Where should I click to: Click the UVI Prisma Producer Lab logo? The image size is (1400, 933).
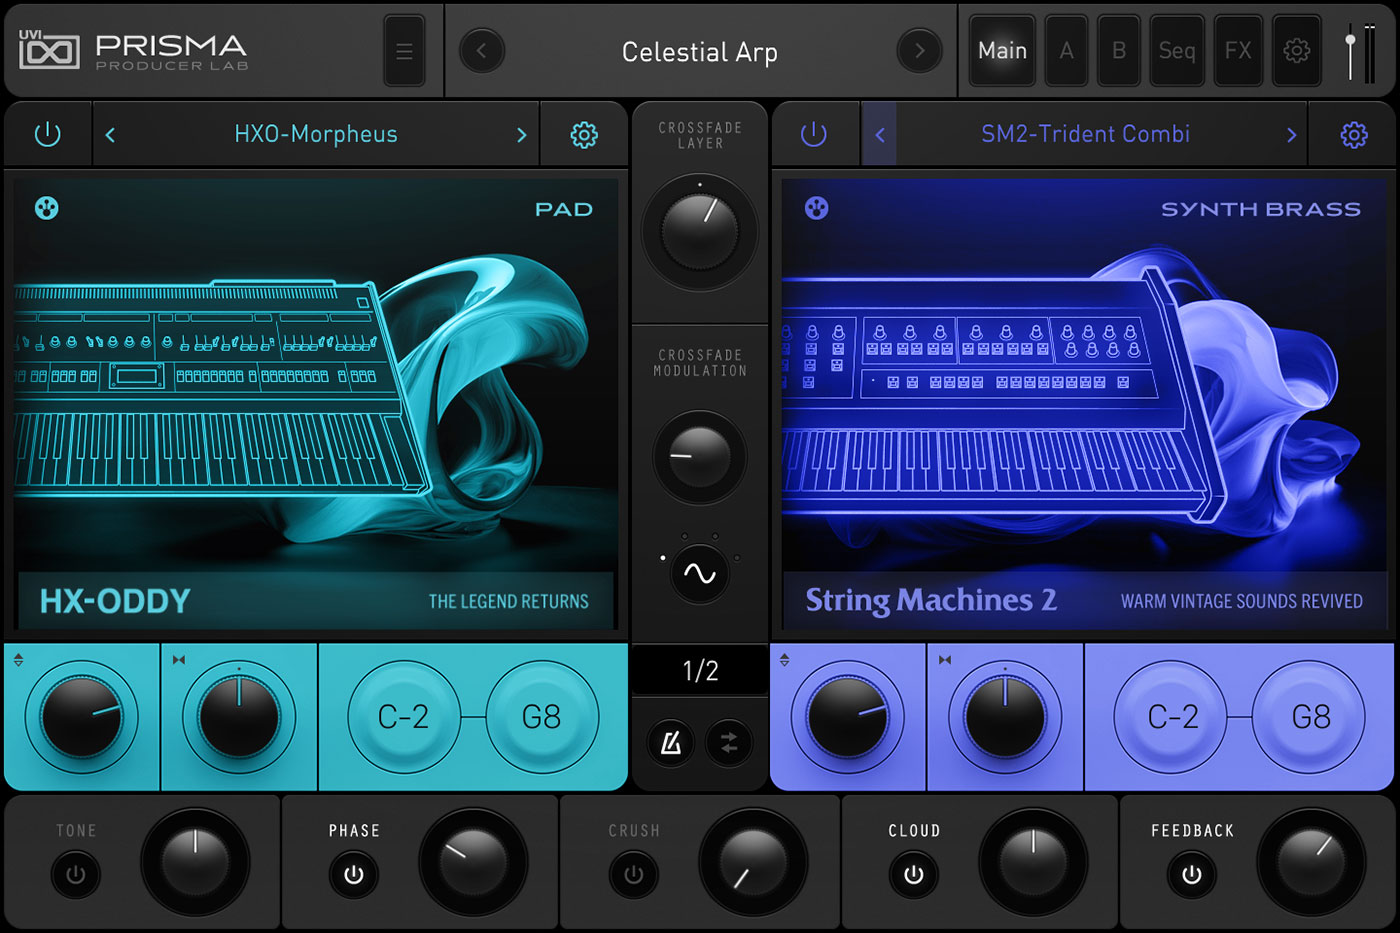[133, 51]
